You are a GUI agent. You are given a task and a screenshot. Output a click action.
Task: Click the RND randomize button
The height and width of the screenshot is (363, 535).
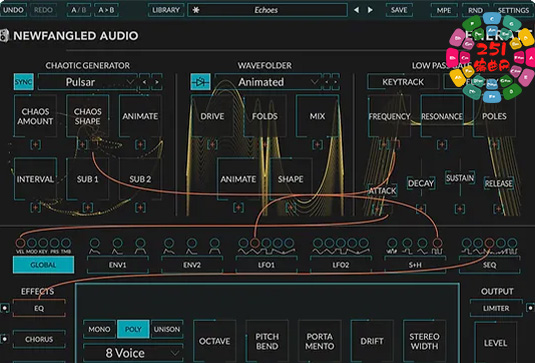[475, 10]
